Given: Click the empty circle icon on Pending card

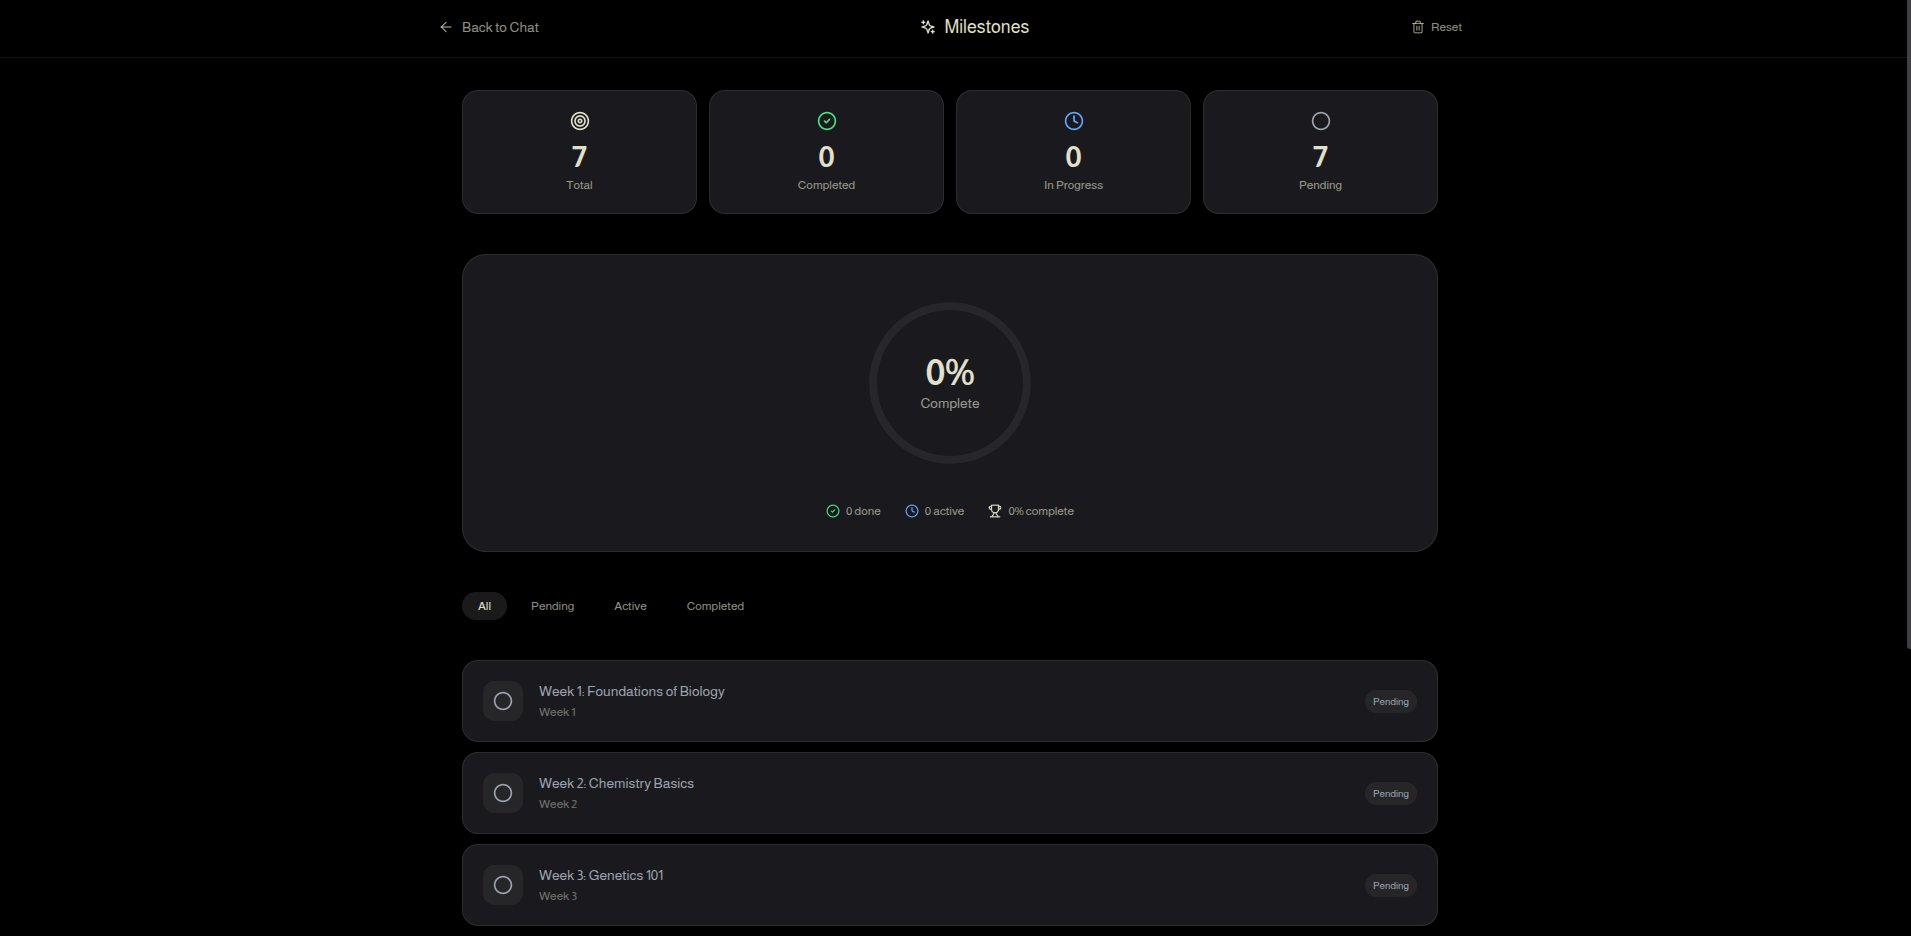Looking at the screenshot, I should 1321,121.
